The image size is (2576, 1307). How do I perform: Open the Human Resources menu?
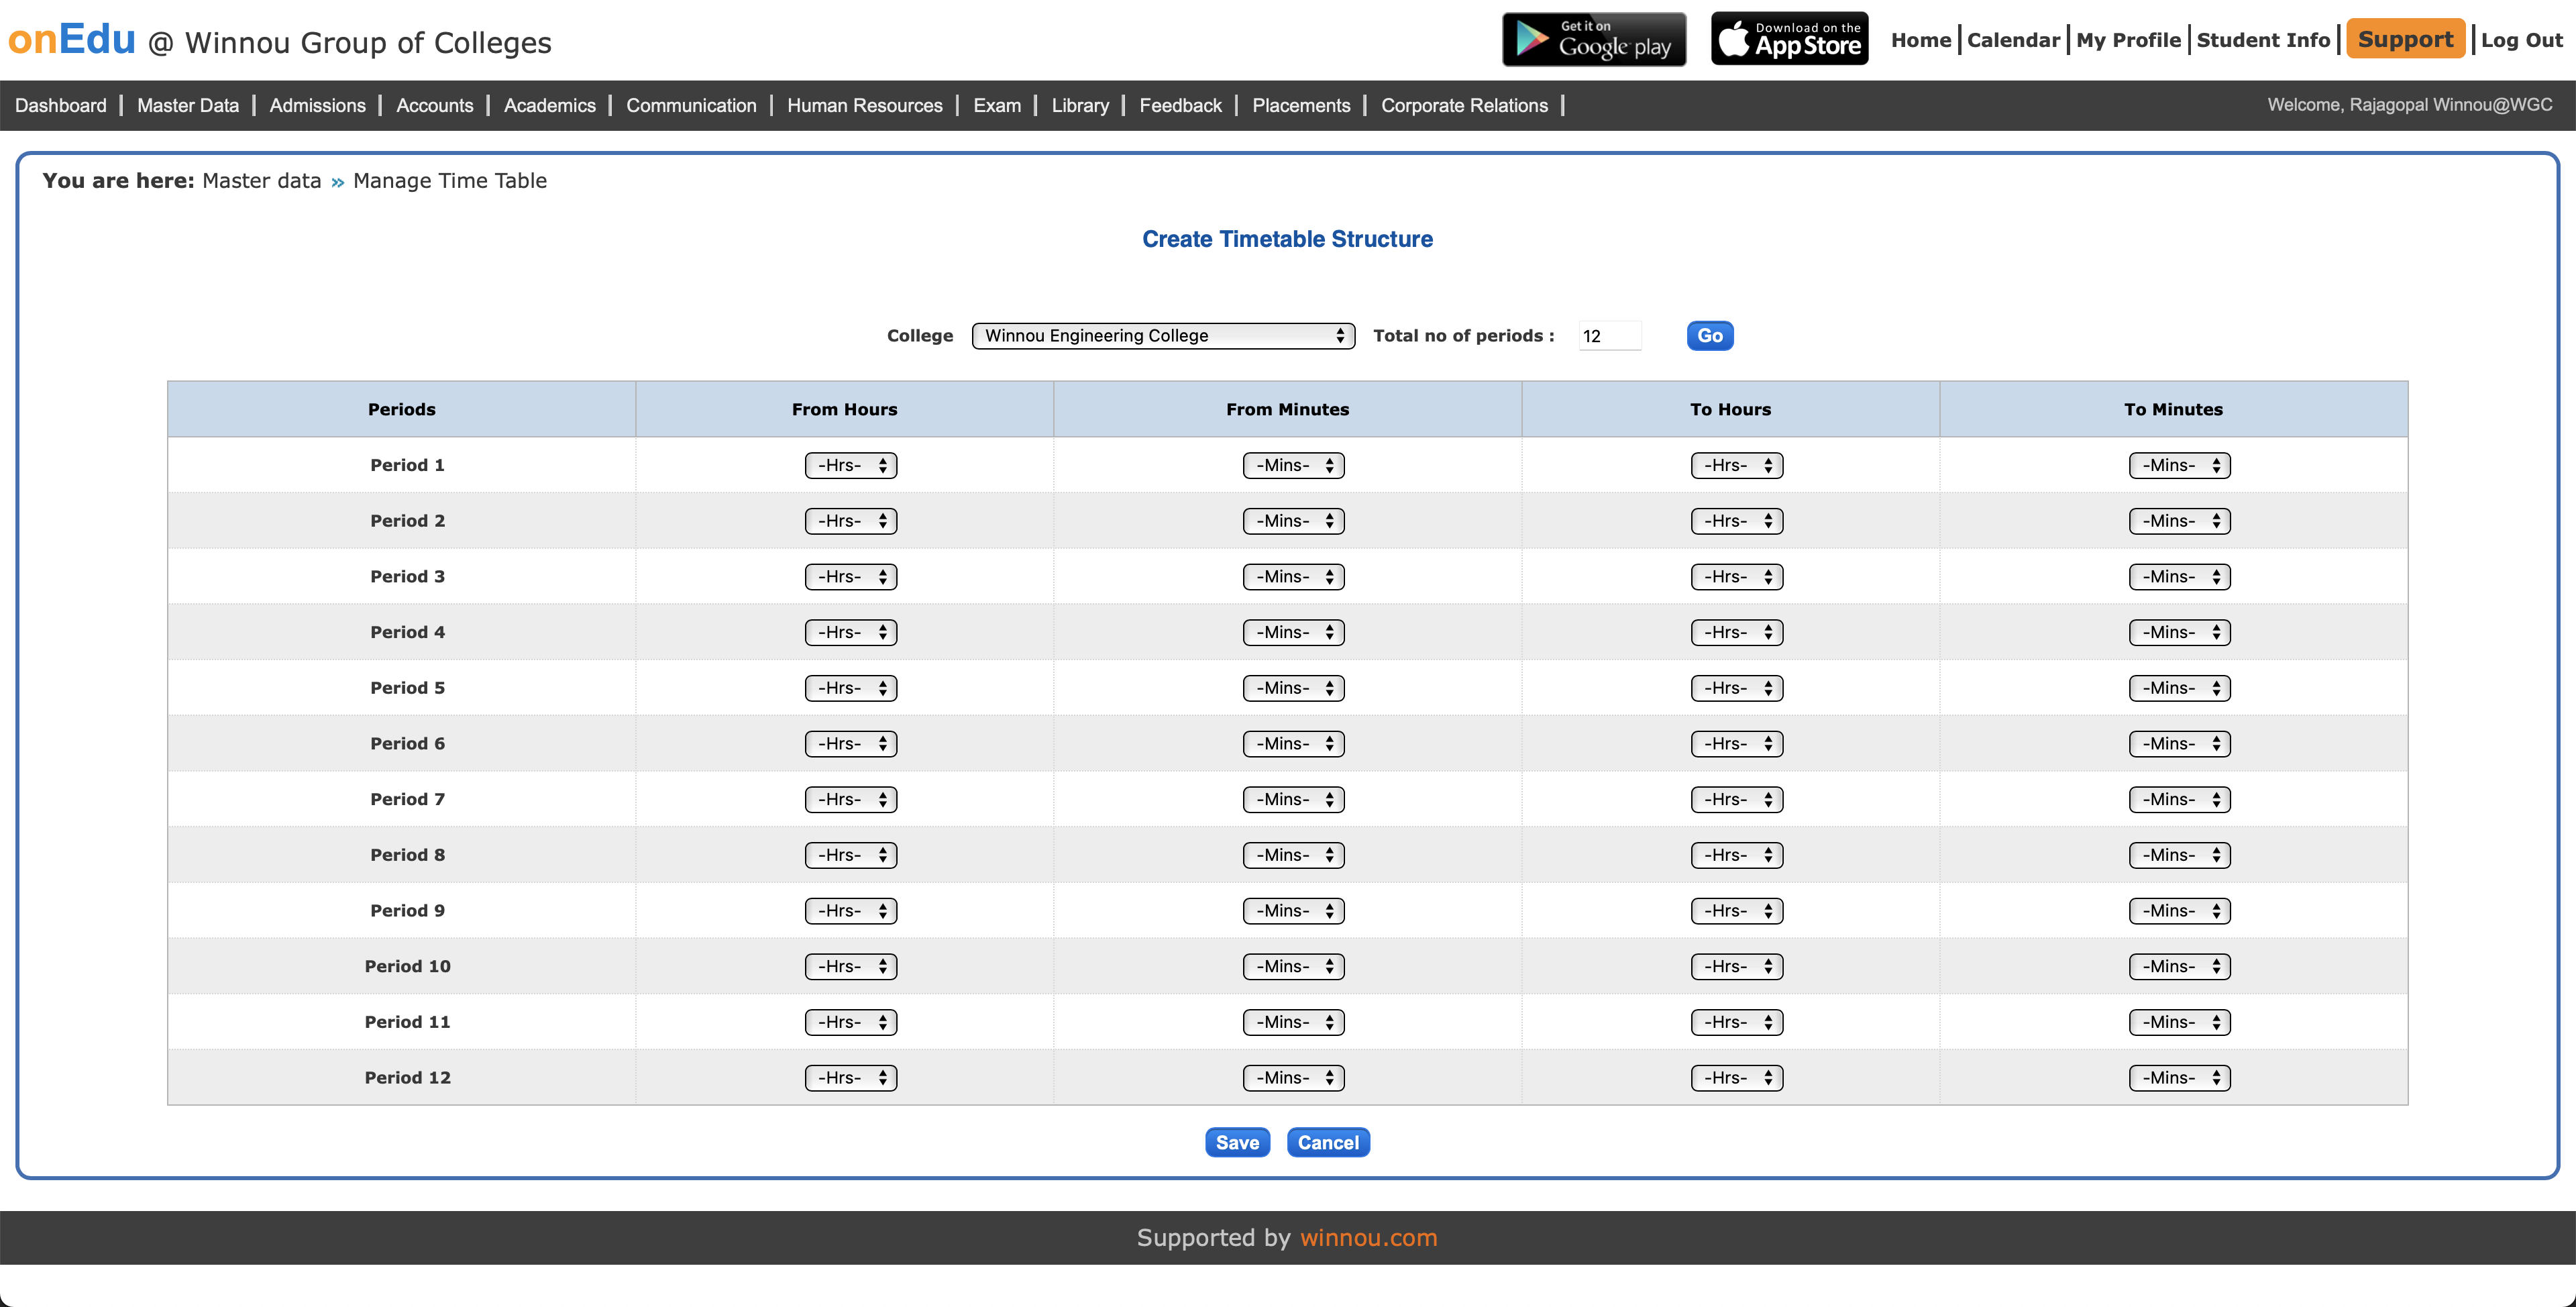[x=864, y=105]
